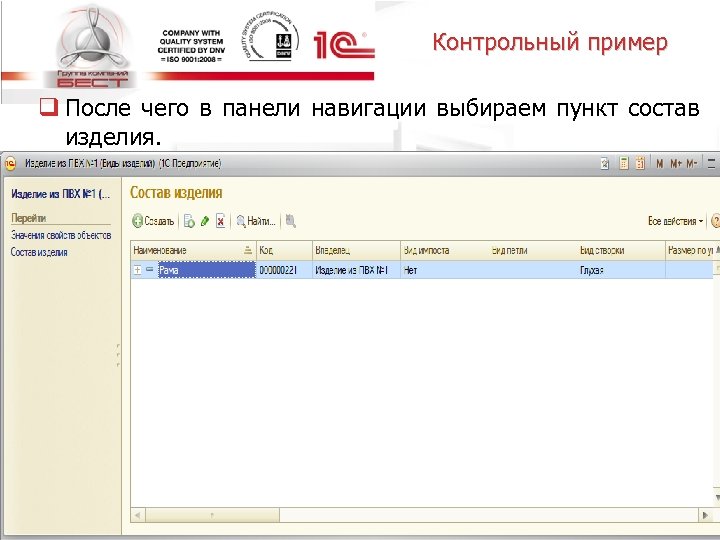Open the Все действия dropdown menu

click(x=675, y=221)
